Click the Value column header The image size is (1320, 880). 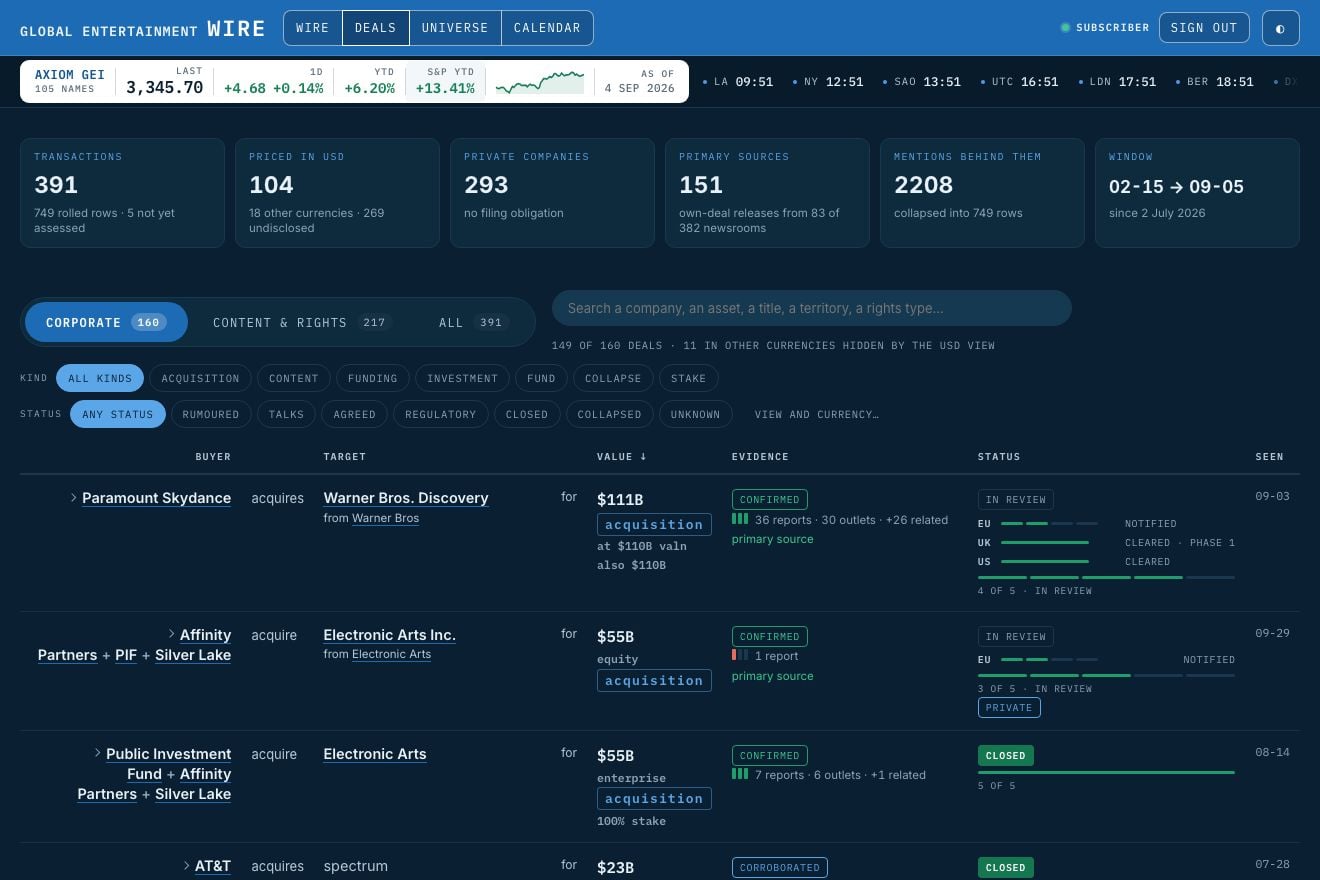pyautogui.click(x=622, y=457)
